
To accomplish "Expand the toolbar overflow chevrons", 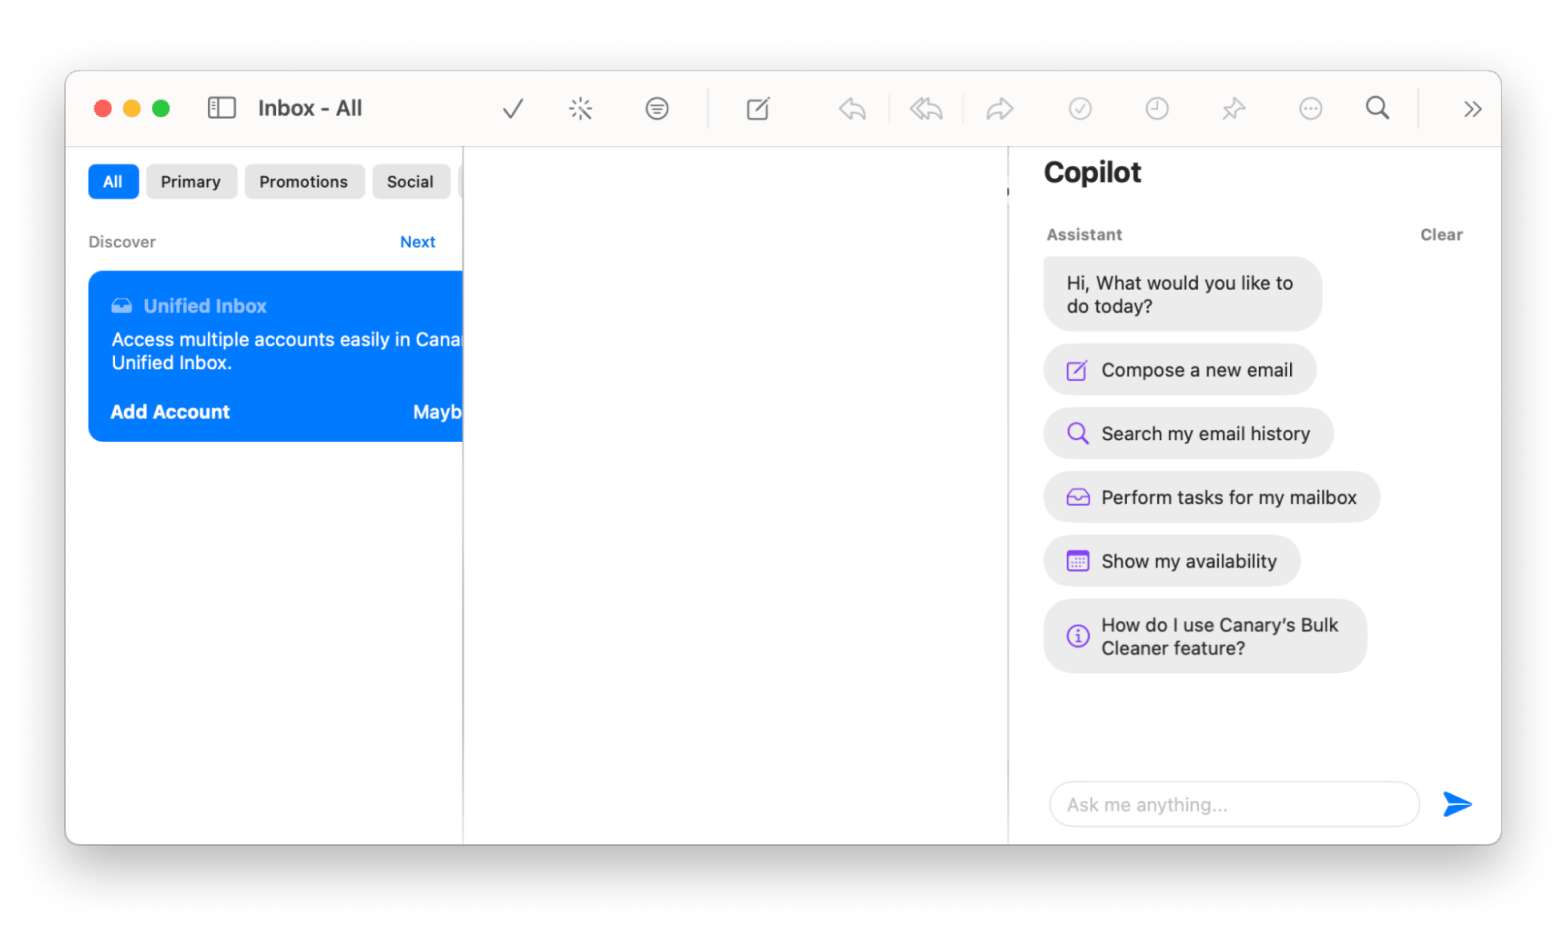I will (1472, 109).
